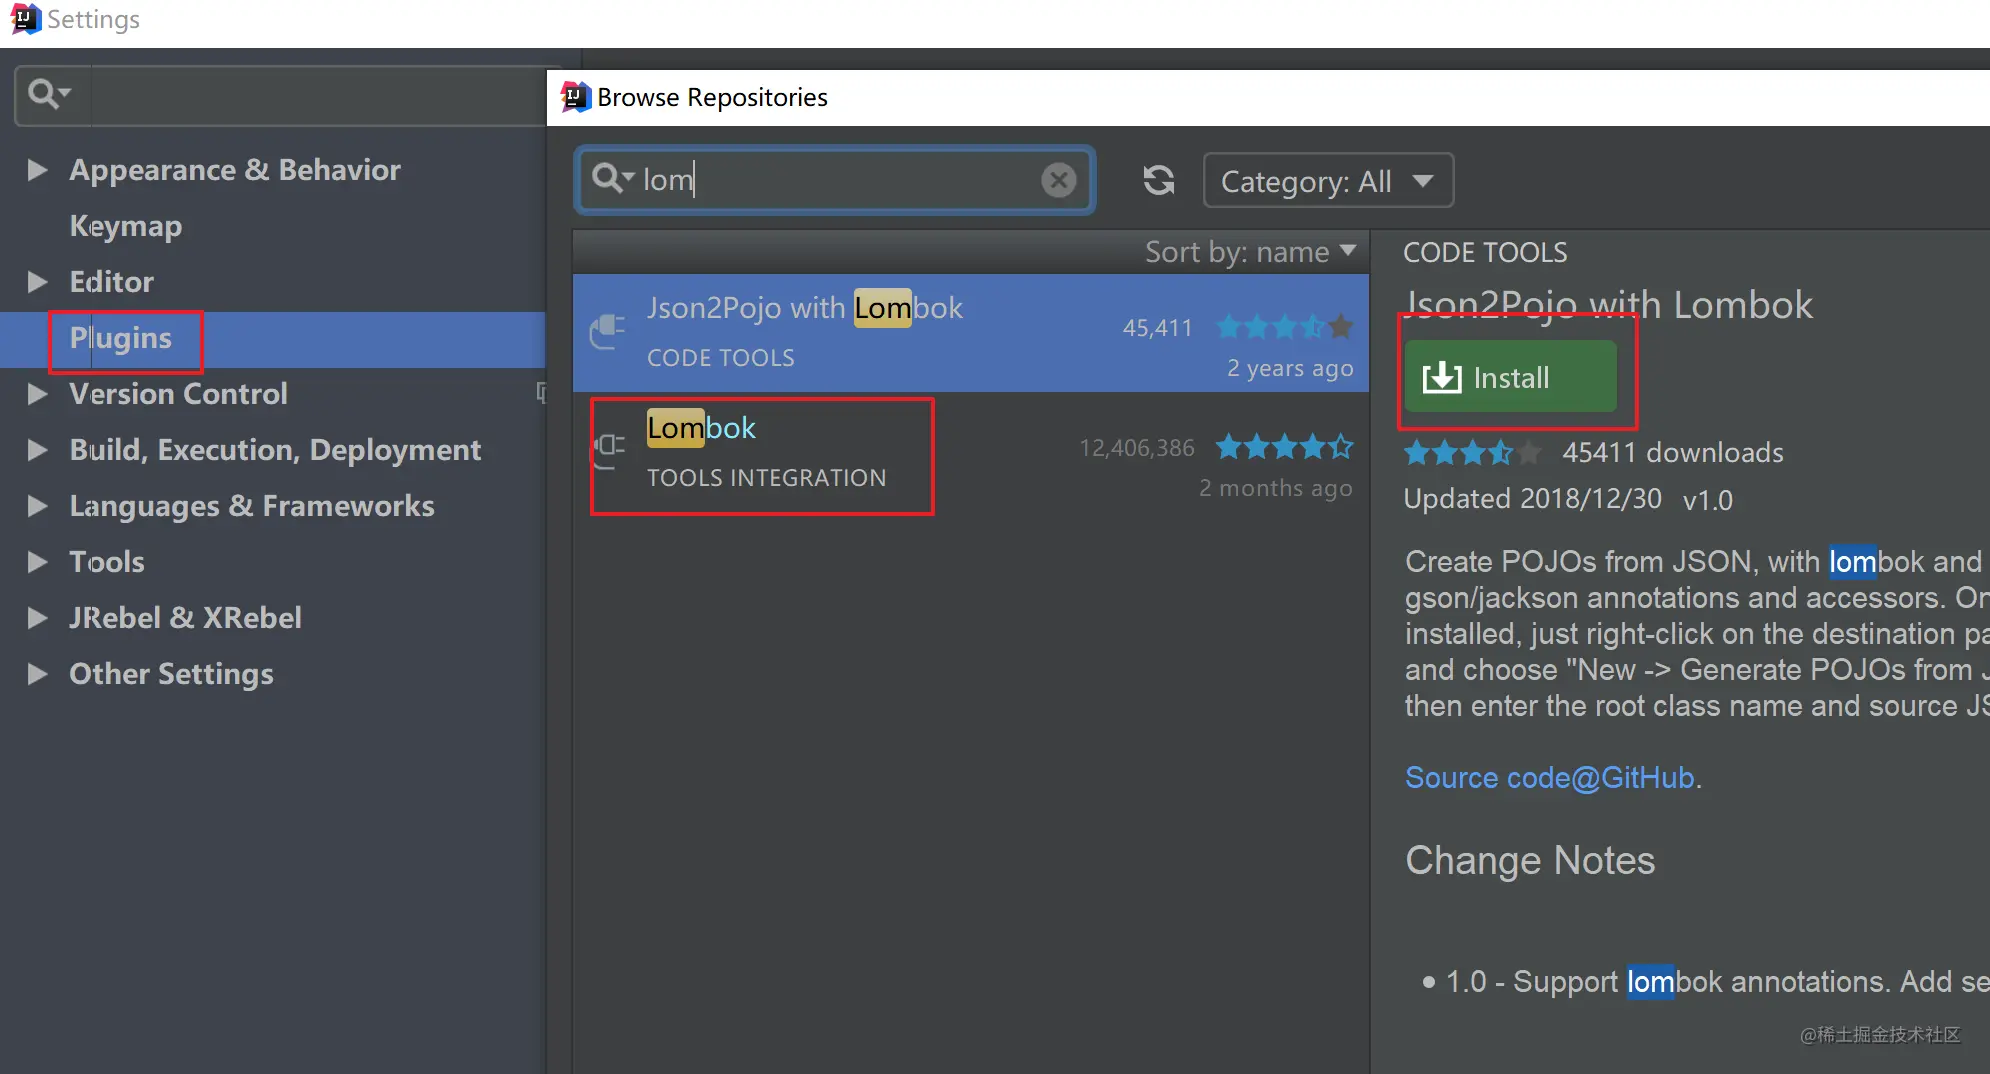Click the CODE TOOLS heading in details pane
The width and height of the screenshot is (1990, 1074).
[1485, 252]
